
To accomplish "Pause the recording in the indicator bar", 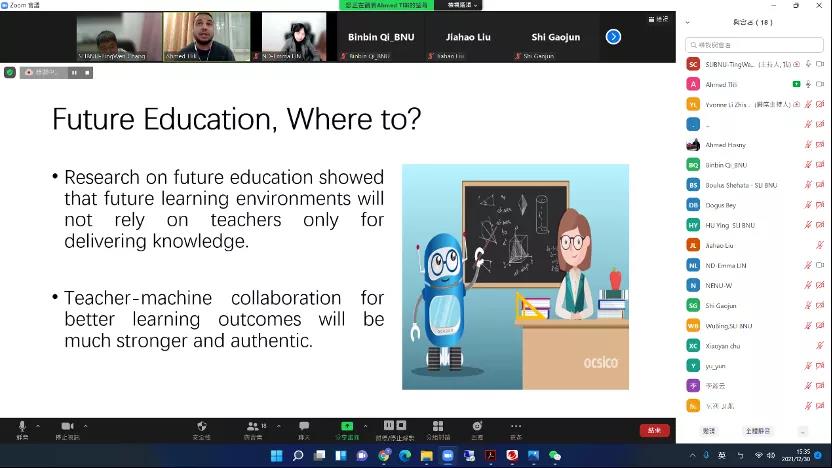I will click(x=73, y=72).
